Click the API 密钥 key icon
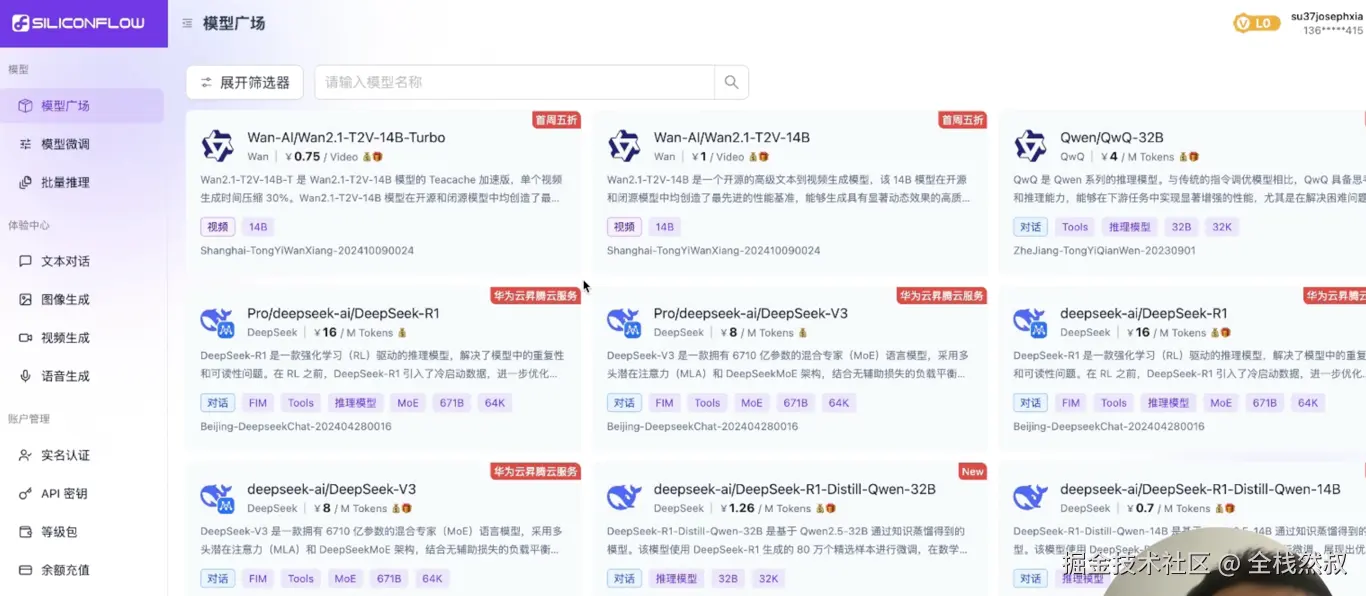This screenshot has width=1366, height=596. (26, 493)
